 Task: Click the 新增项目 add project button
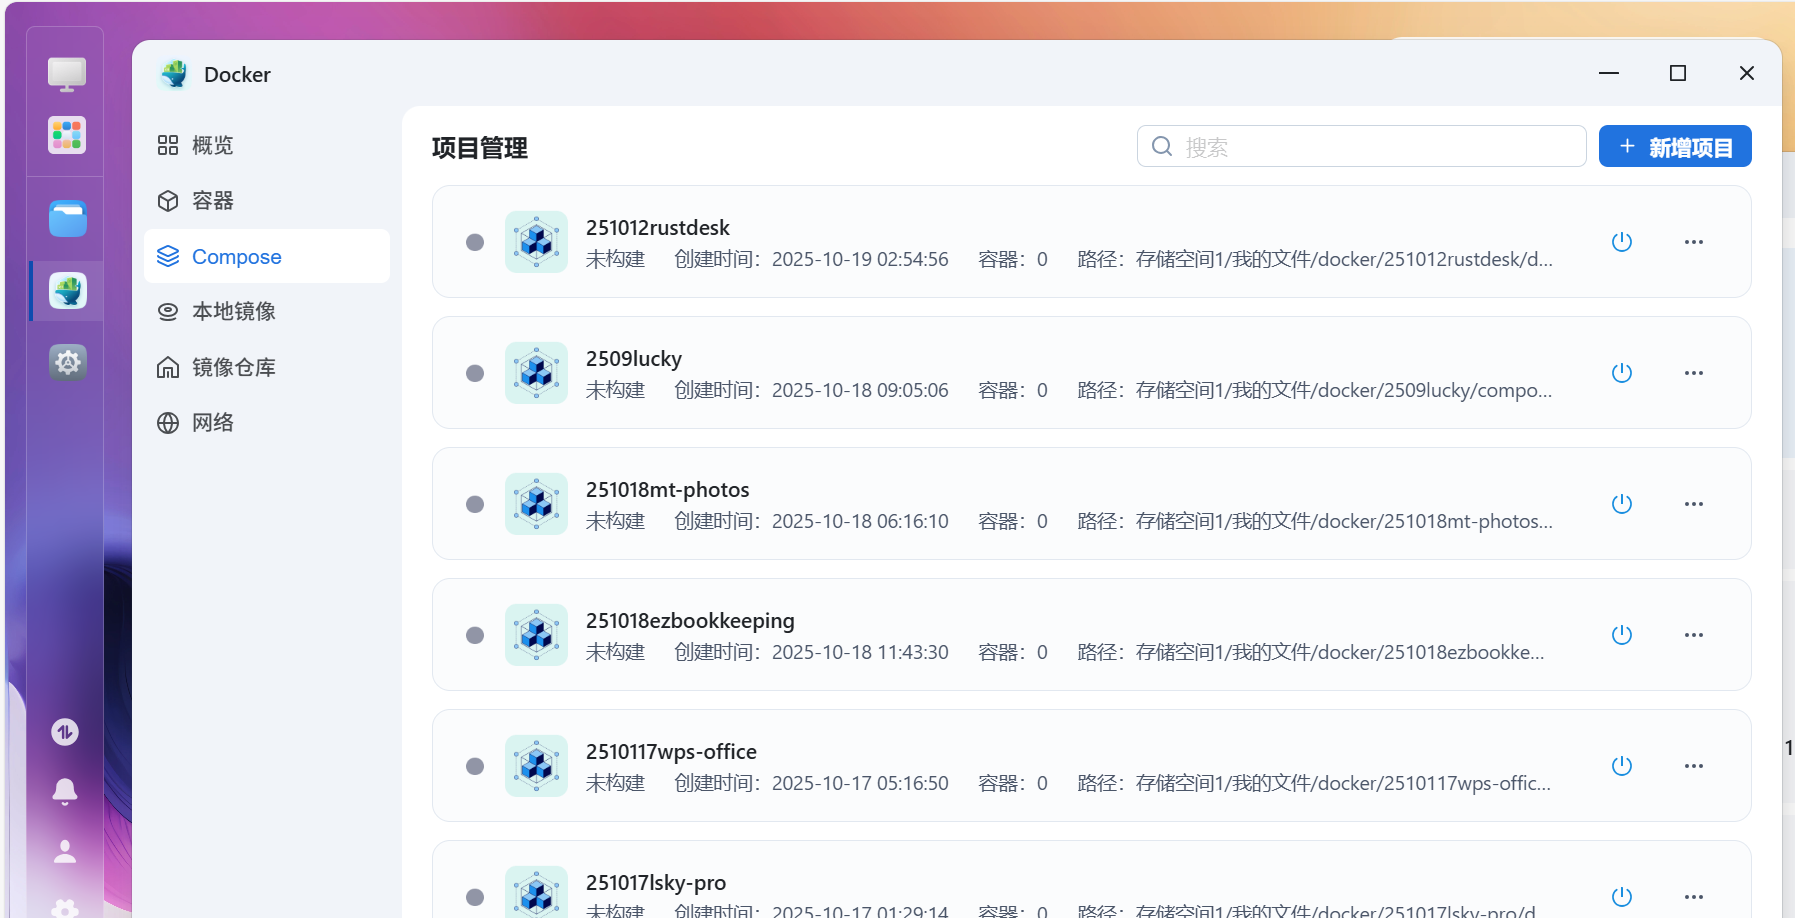1675,146
